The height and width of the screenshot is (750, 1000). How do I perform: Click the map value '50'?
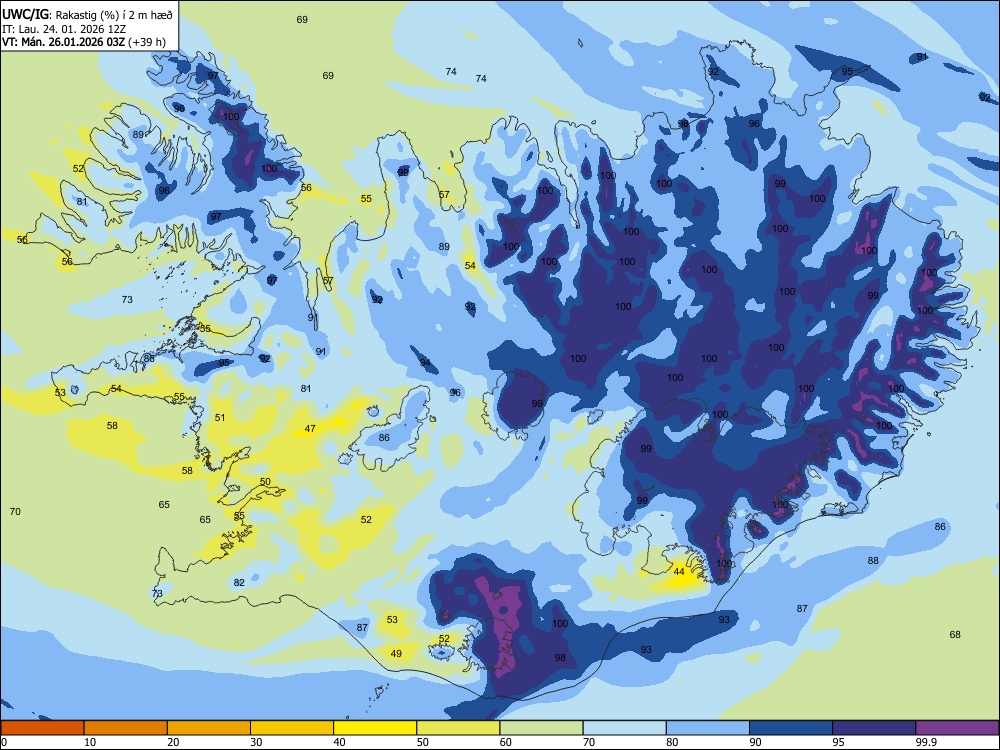click(265, 482)
